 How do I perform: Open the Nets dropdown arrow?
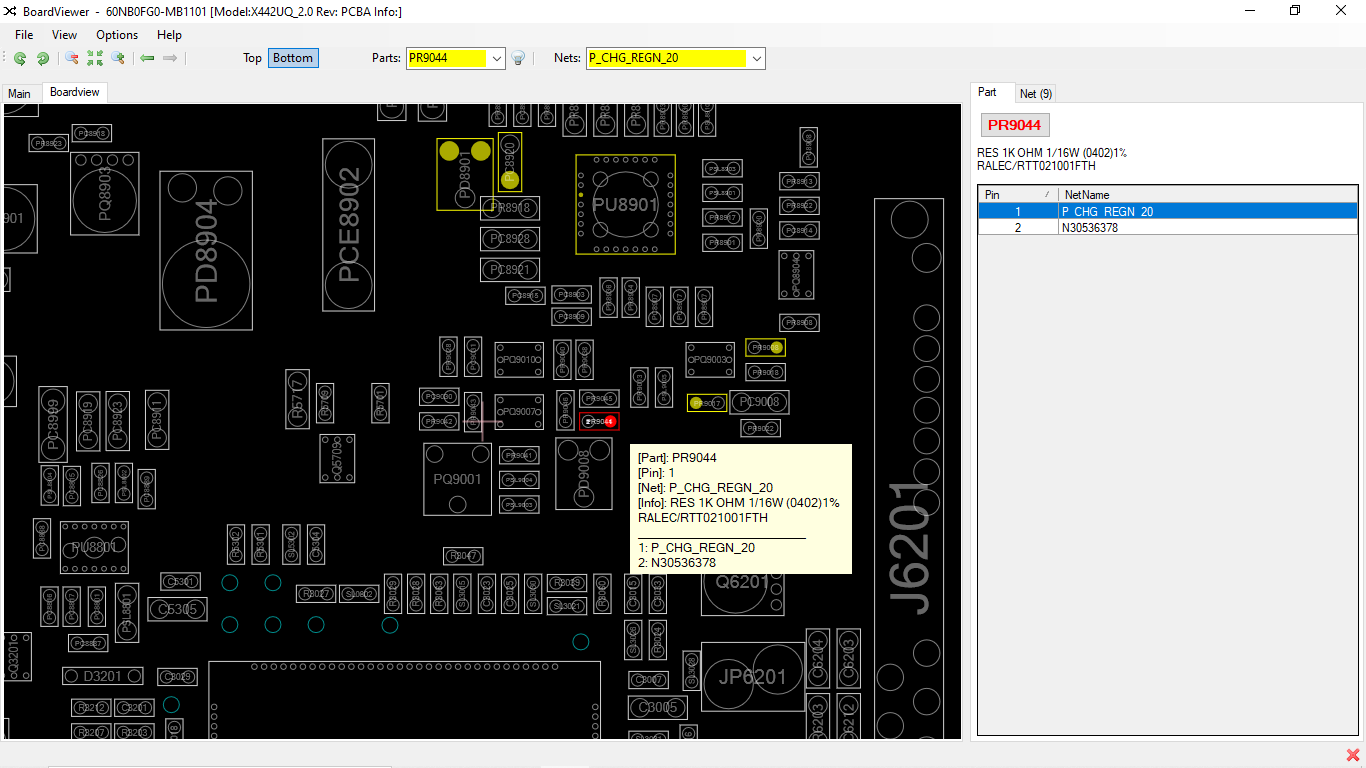(x=757, y=58)
